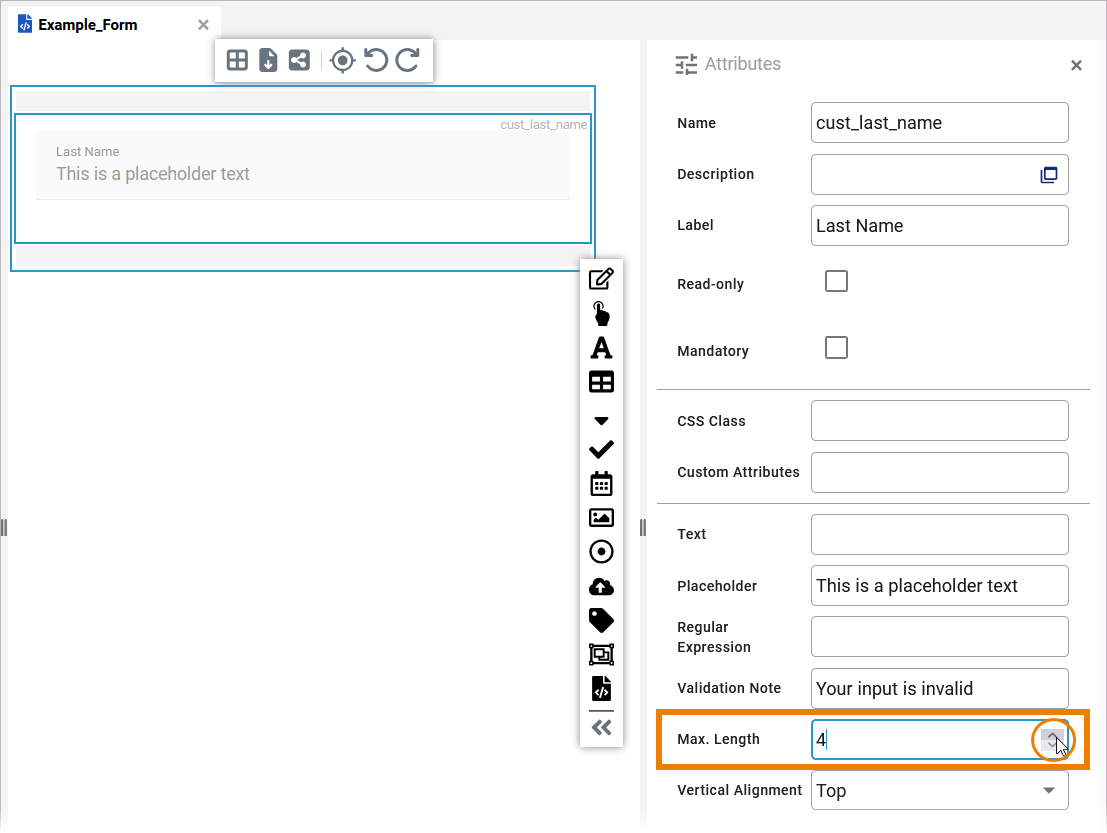Select the tag element icon

coord(601,621)
